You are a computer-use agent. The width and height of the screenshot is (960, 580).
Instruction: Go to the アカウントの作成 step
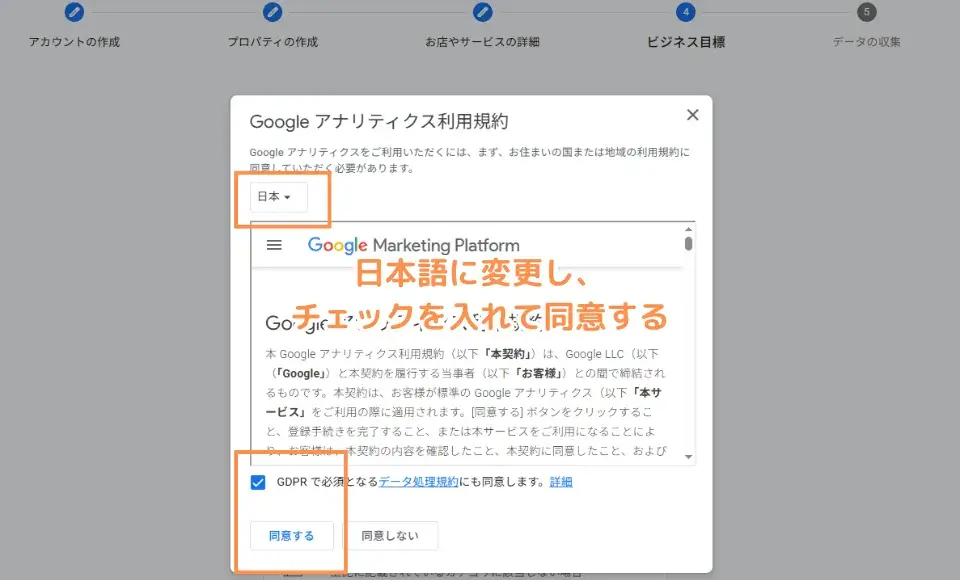tap(74, 42)
